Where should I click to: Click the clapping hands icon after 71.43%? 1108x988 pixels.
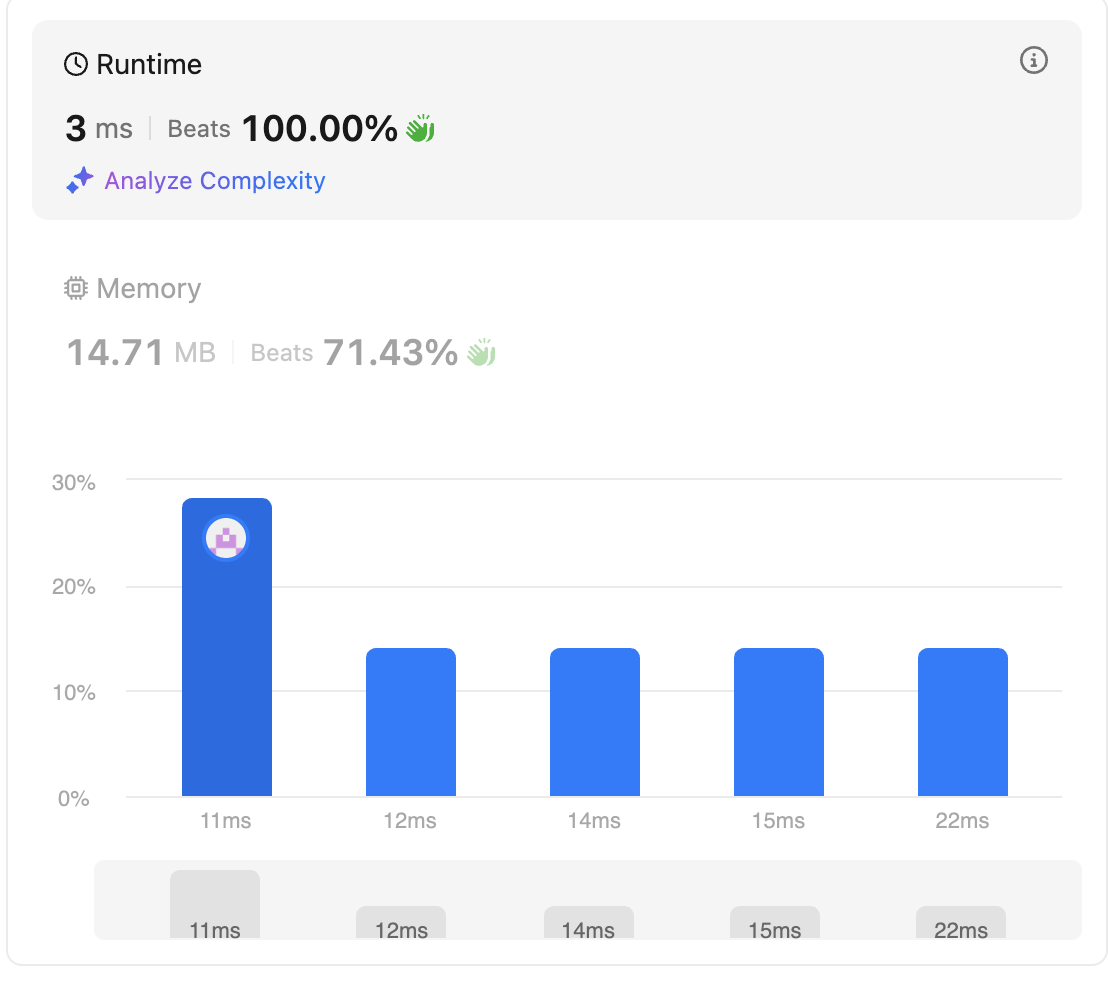[x=481, y=353]
